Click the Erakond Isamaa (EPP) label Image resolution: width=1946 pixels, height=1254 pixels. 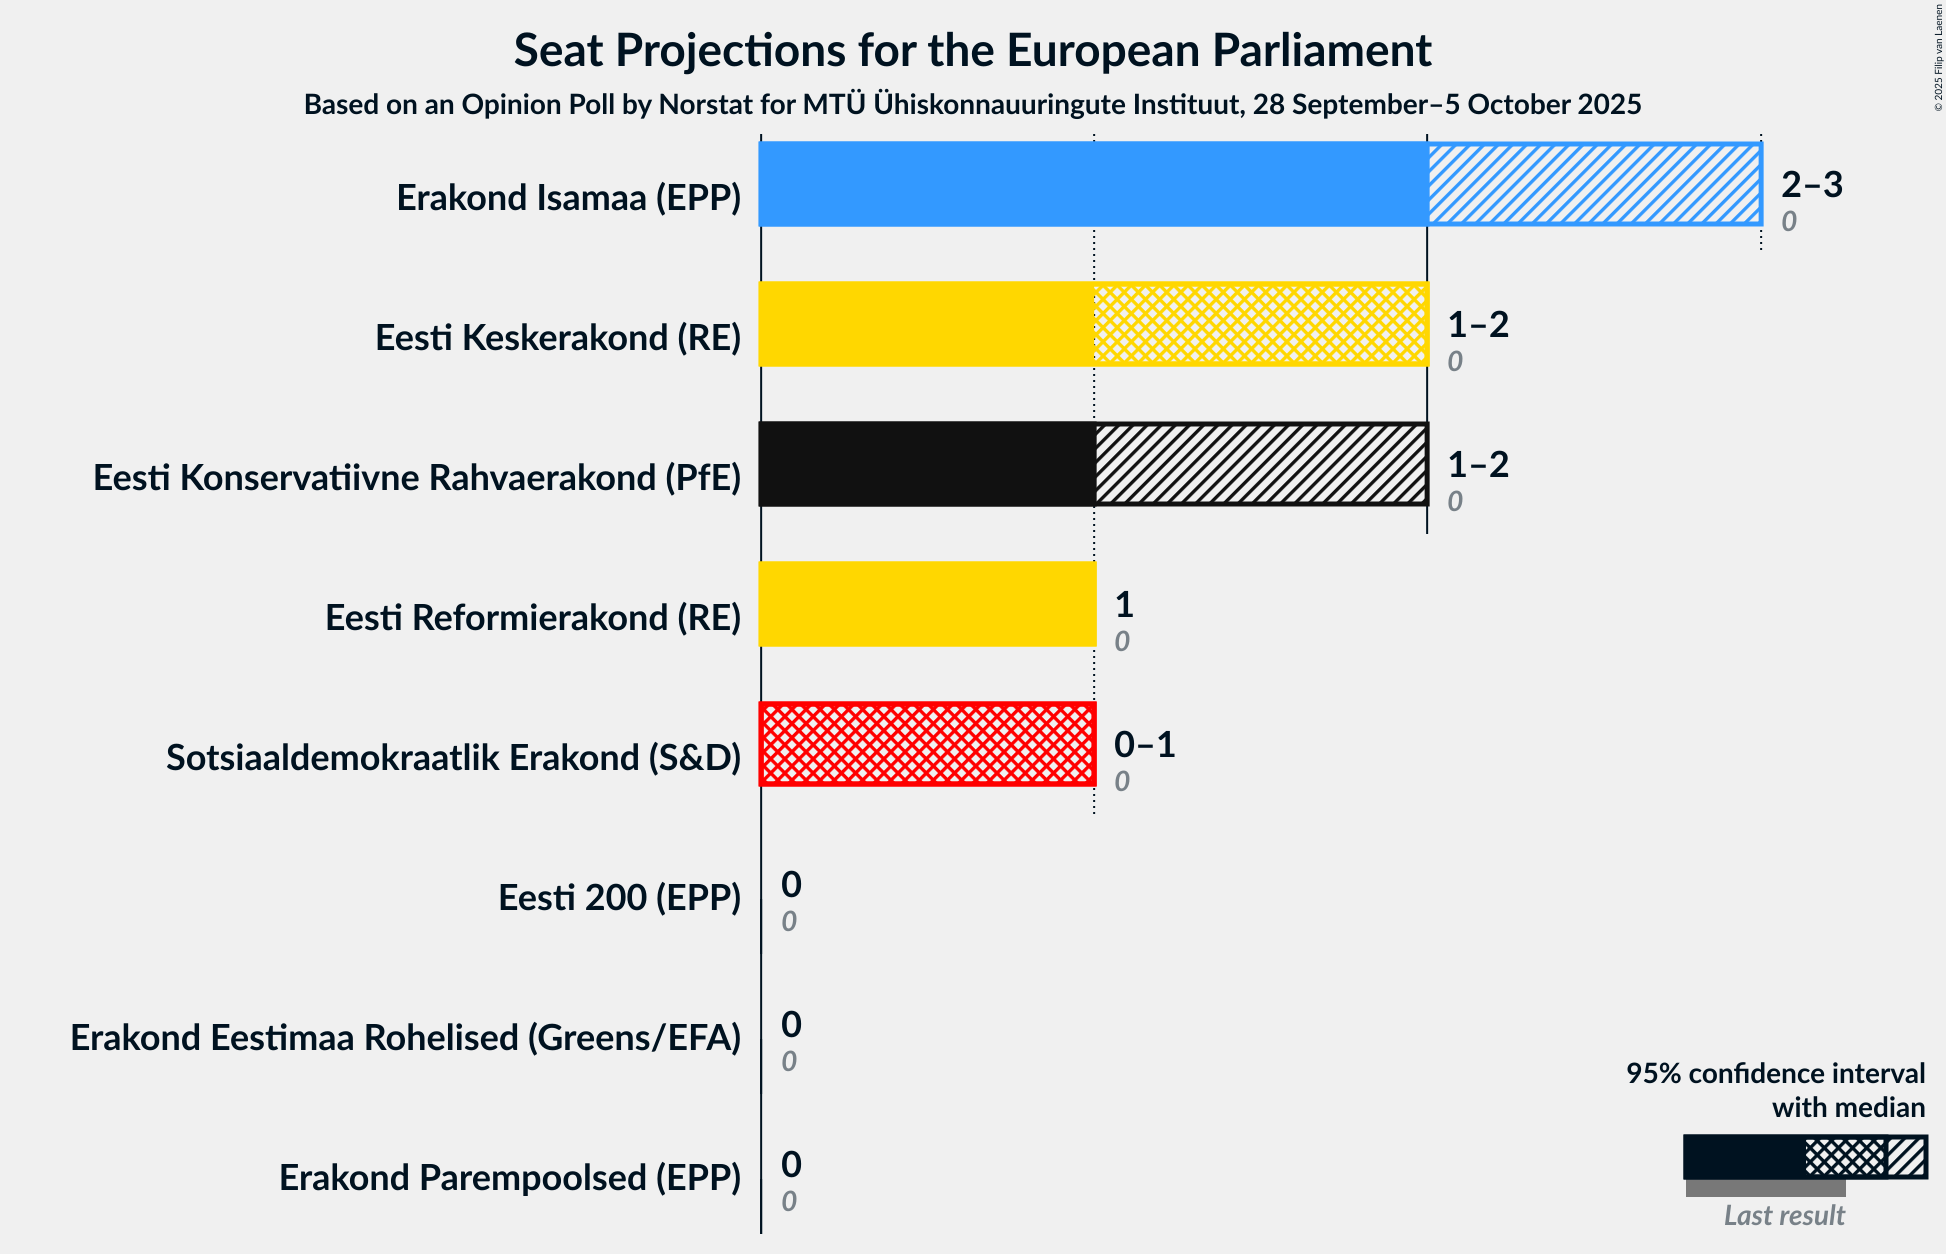click(x=568, y=198)
